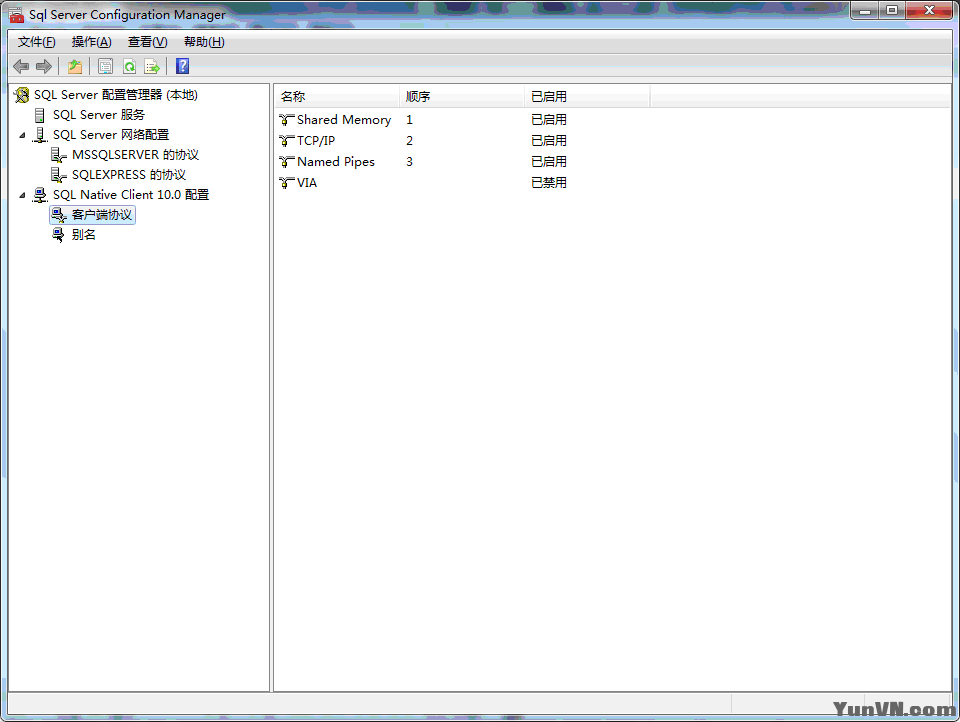Click the Named Pipes protocol icon
960x722 pixels.
287,162
